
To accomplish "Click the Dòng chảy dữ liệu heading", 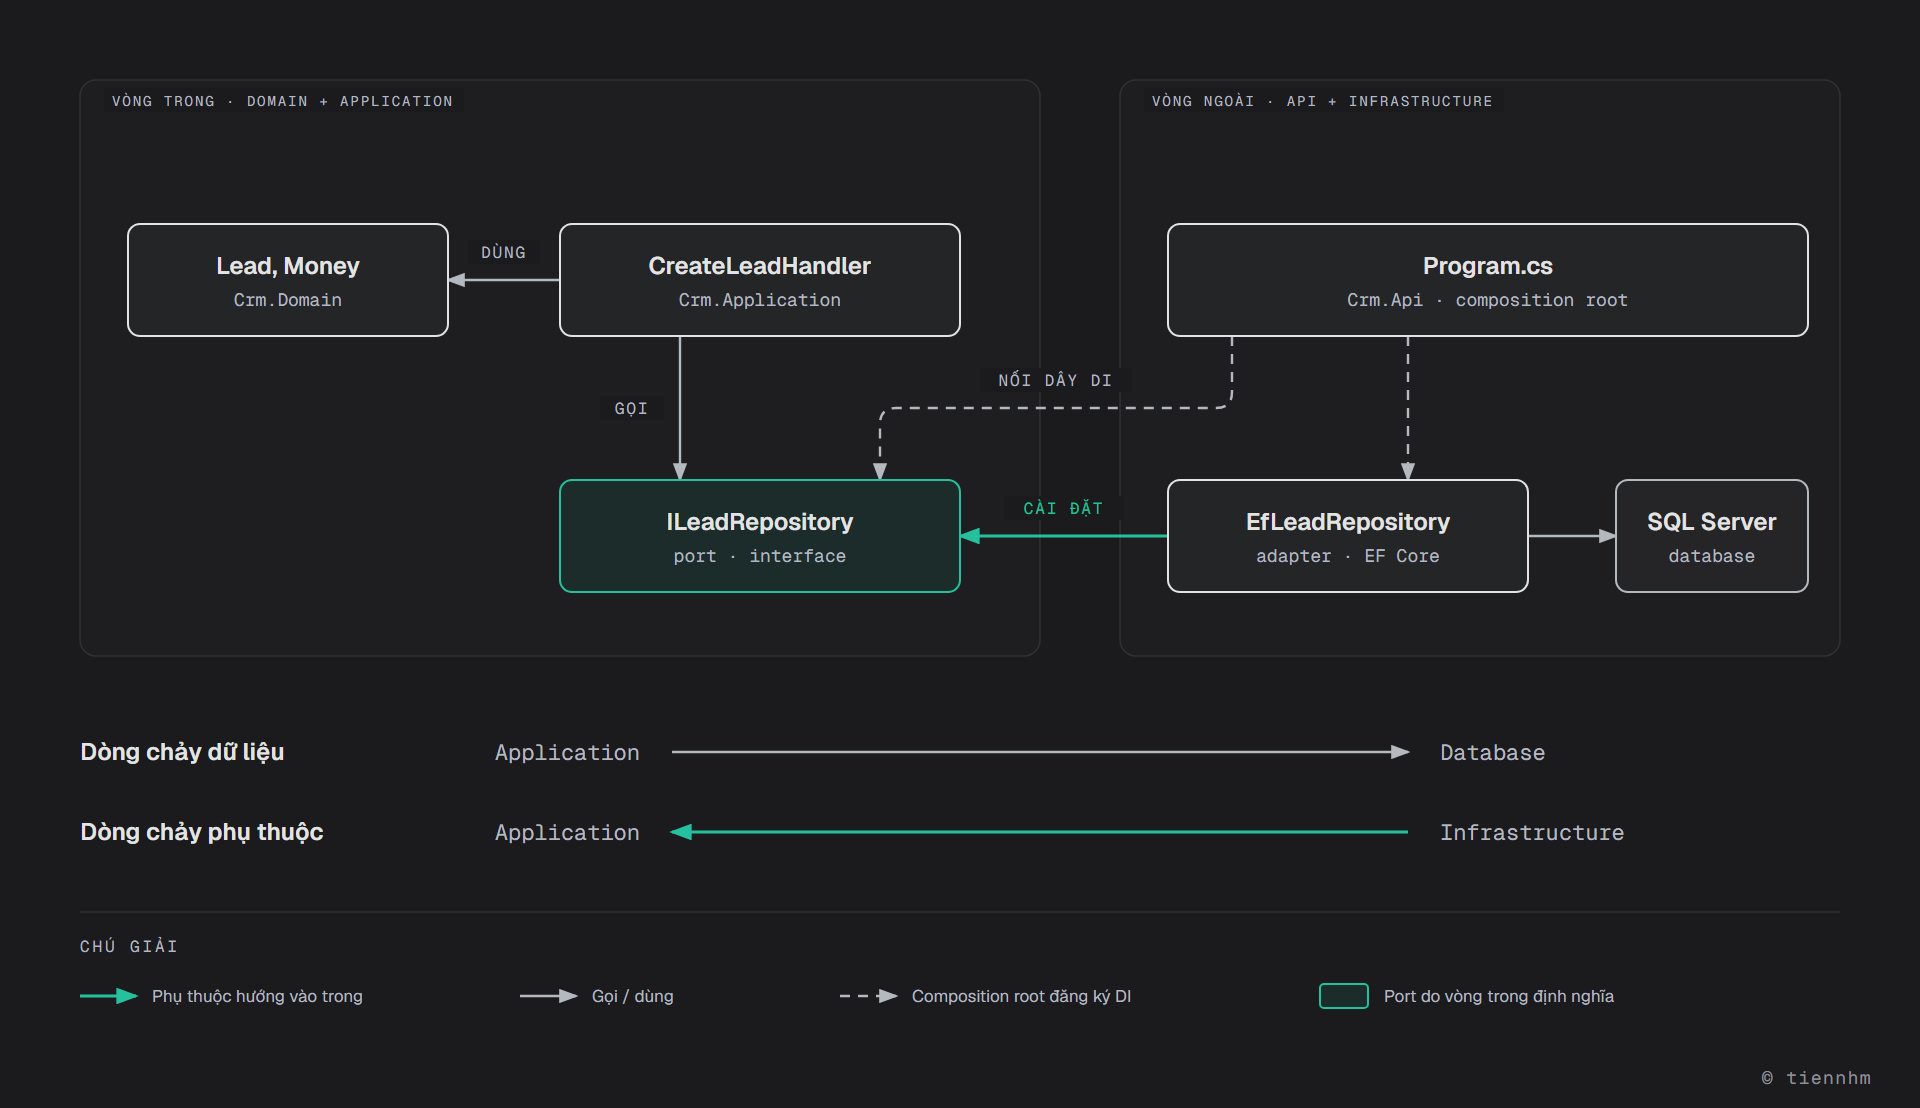I will tap(182, 752).
